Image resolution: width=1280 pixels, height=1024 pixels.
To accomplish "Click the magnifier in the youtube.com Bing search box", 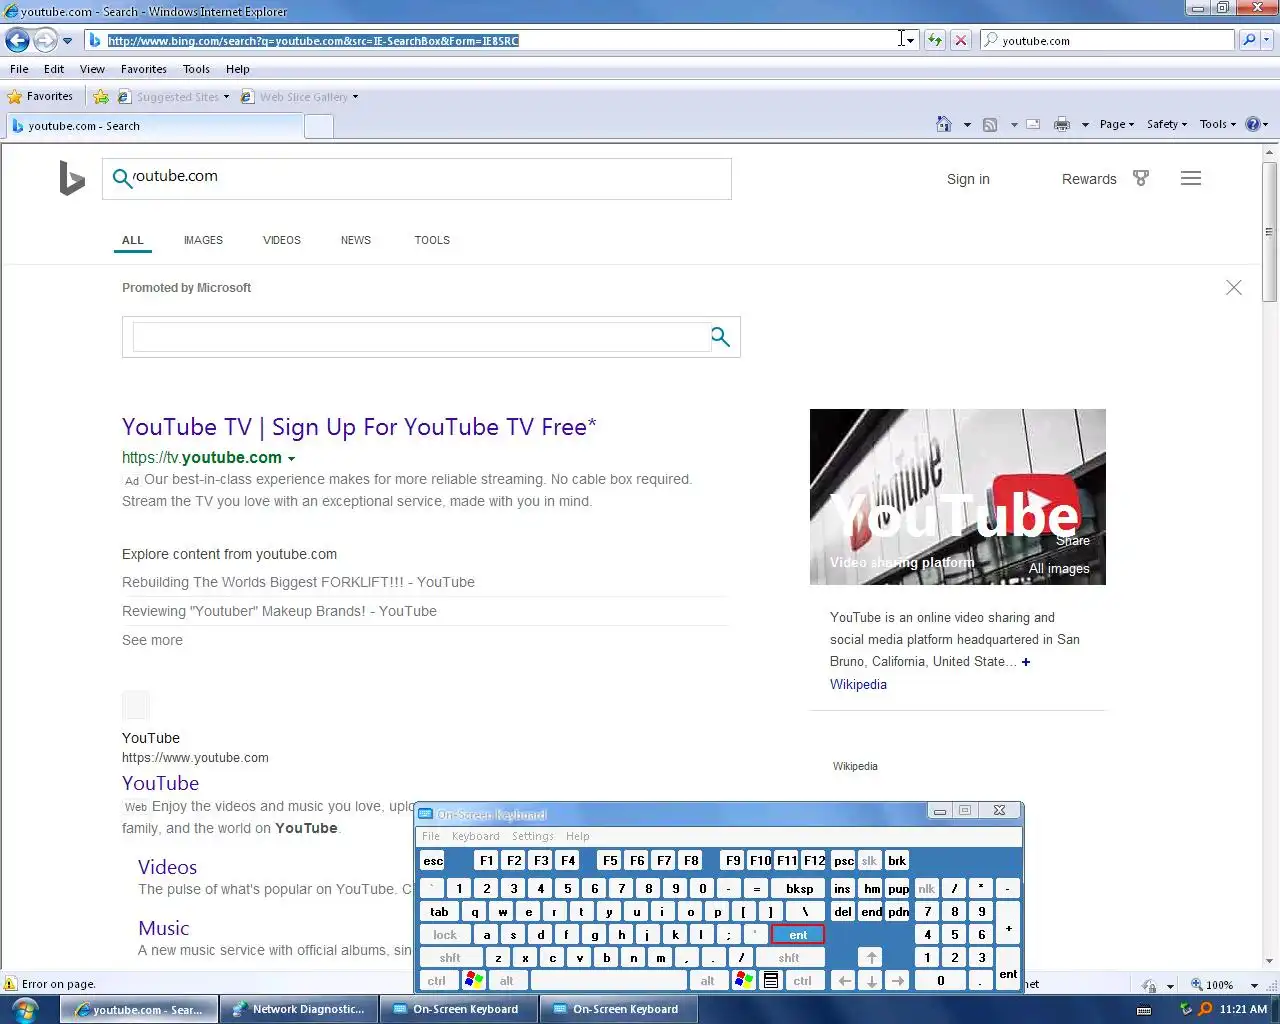I will pos(122,178).
